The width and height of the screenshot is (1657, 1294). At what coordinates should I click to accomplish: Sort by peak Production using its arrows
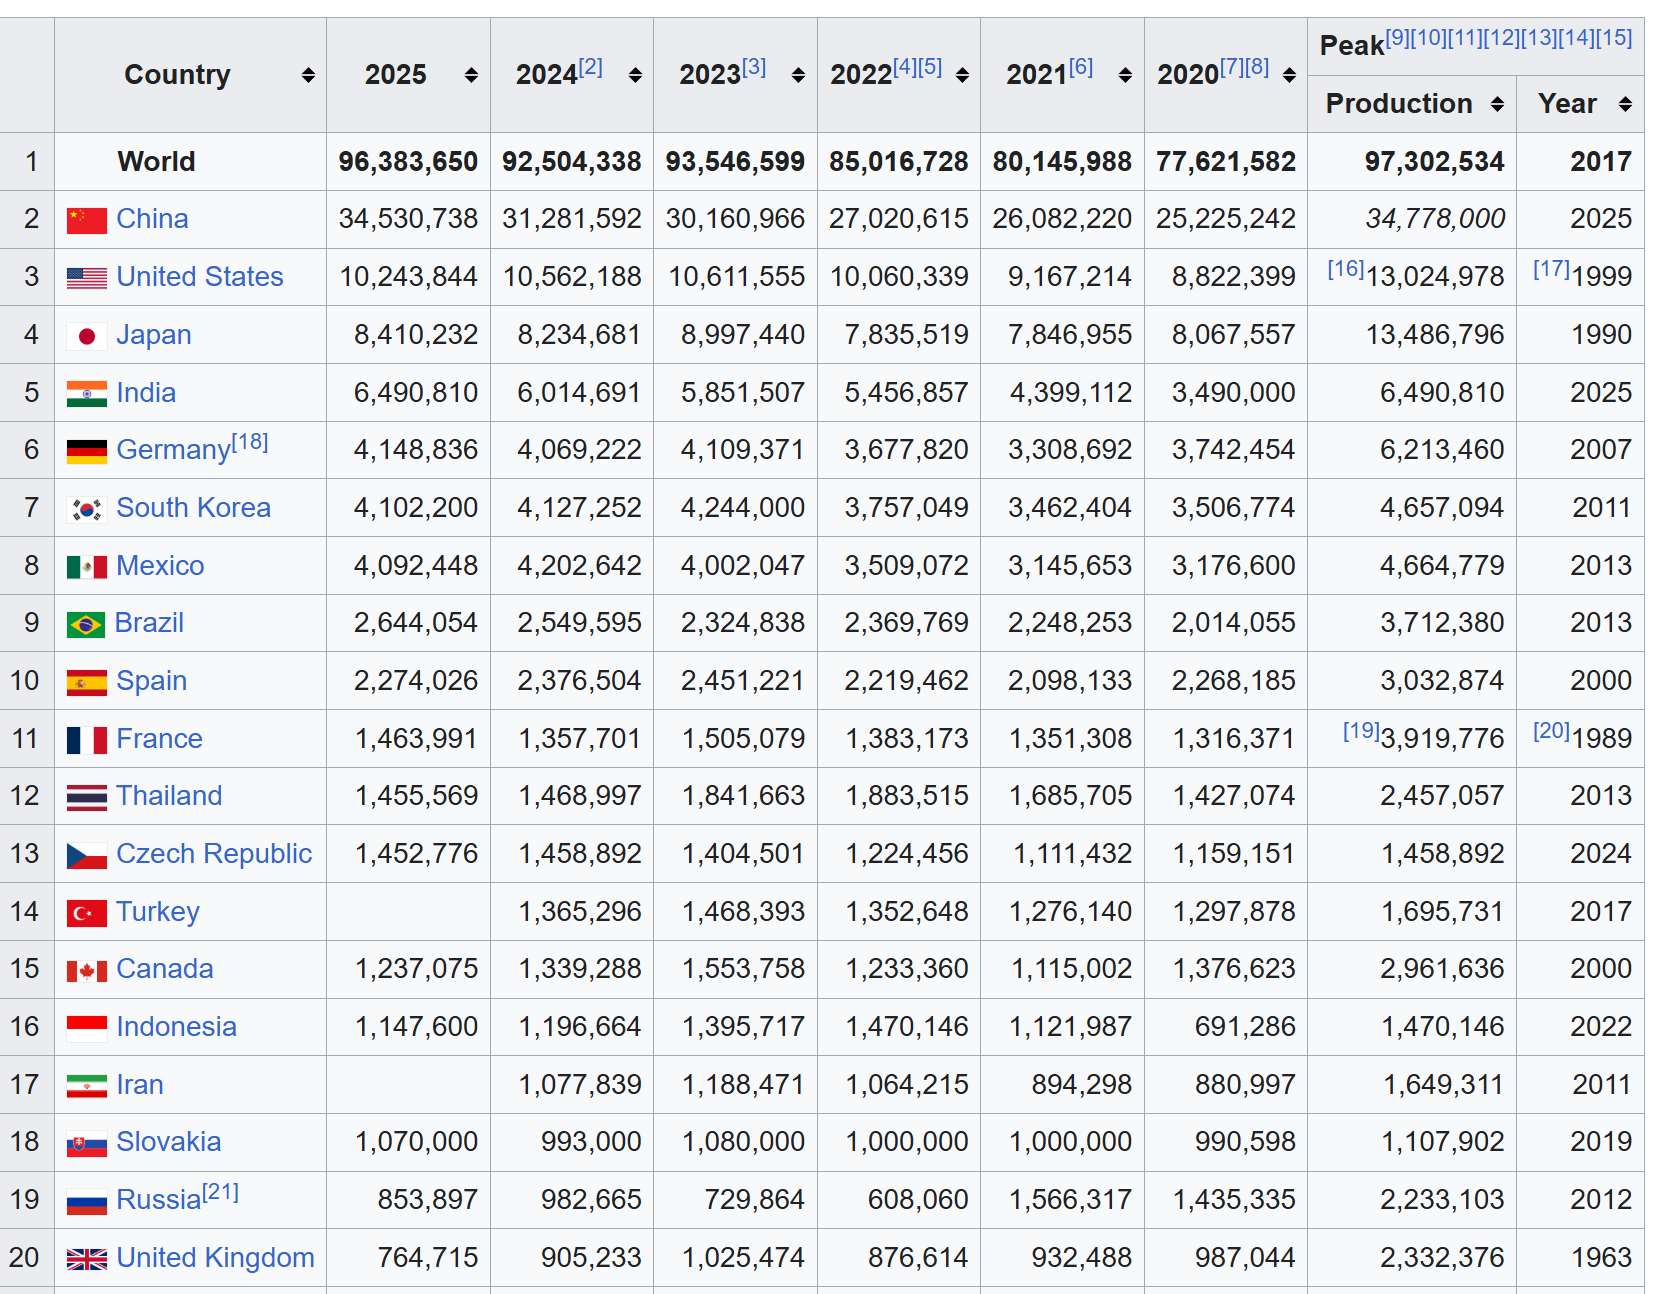point(1497,104)
